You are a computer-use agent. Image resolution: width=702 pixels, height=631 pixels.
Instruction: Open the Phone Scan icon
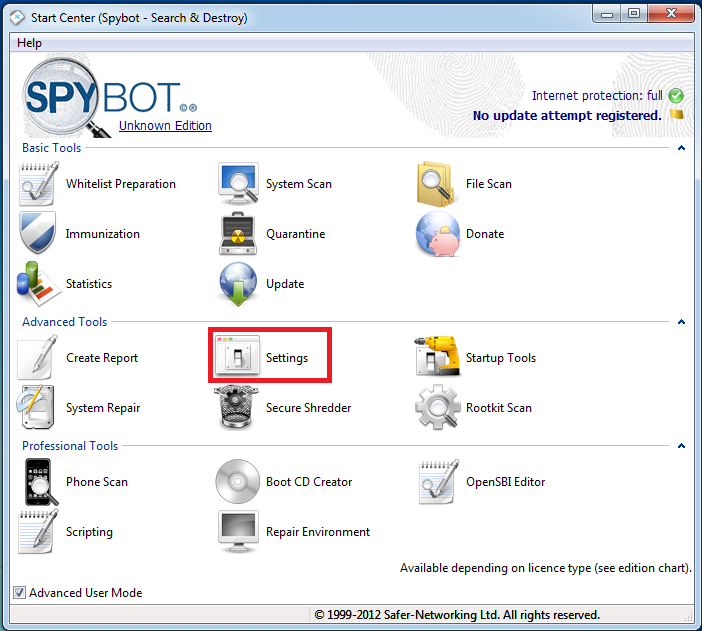pos(40,482)
